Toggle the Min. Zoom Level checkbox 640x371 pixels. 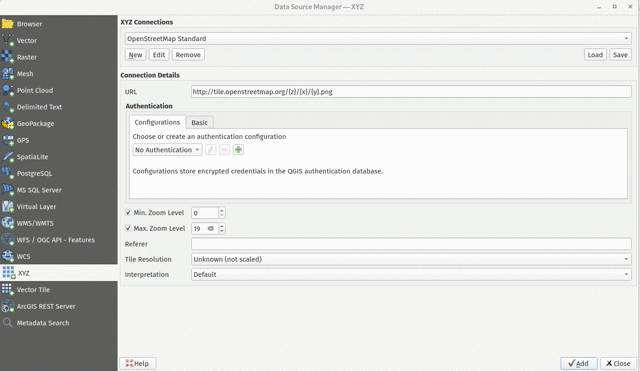128,212
